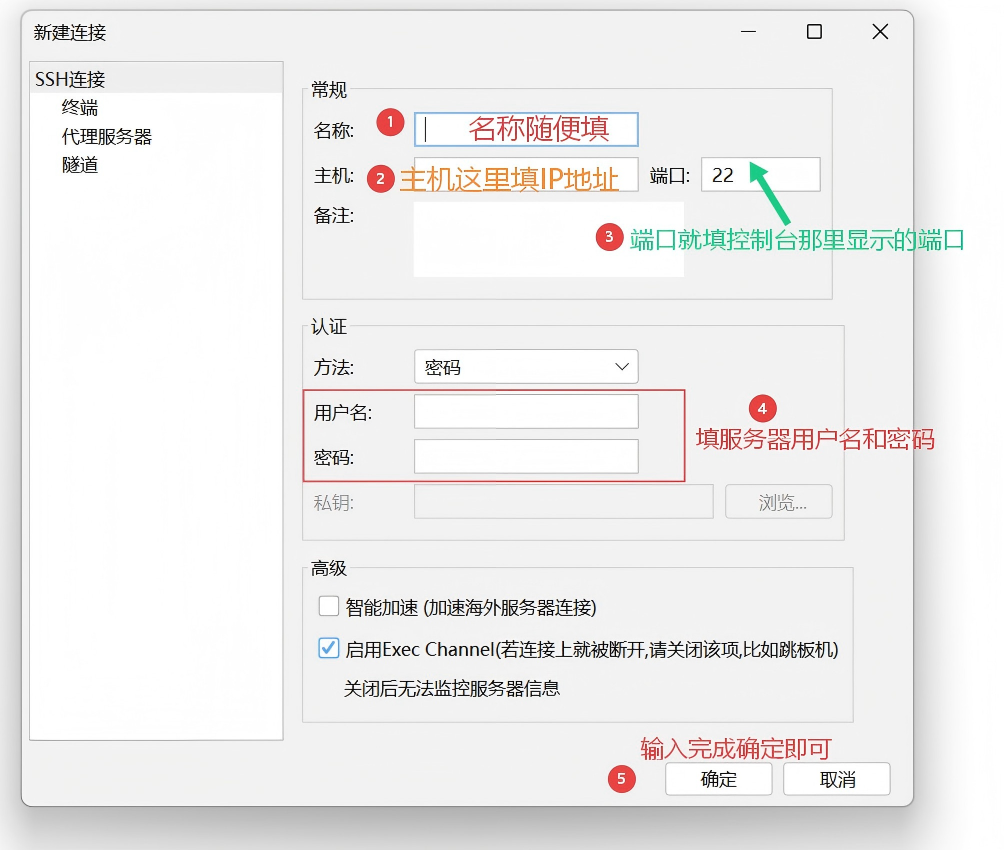Image resolution: width=1004 pixels, height=850 pixels.
Task: Click the 用户名 input field
Action: coord(526,412)
